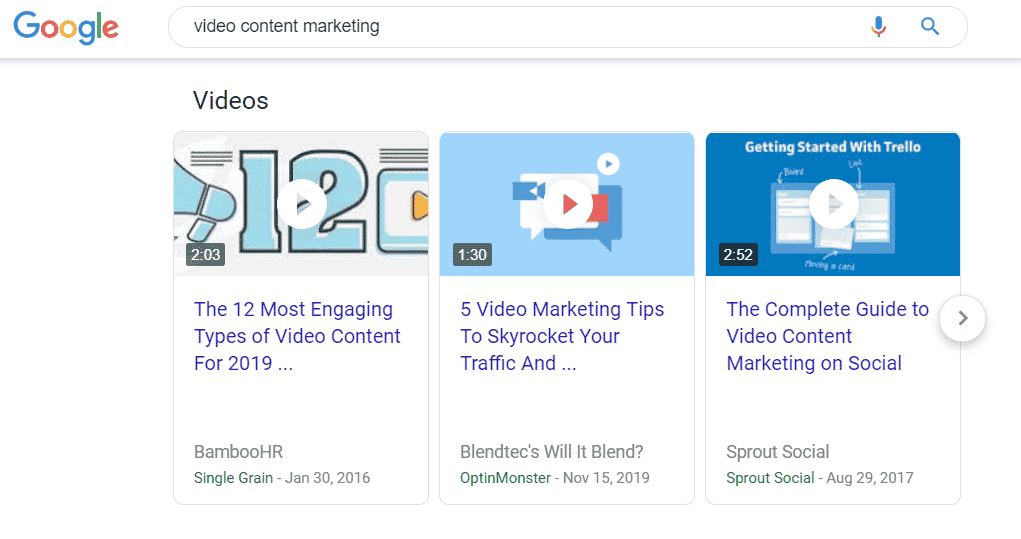
Task: Show more videos with the right chevron arrow
Action: (x=962, y=318)
